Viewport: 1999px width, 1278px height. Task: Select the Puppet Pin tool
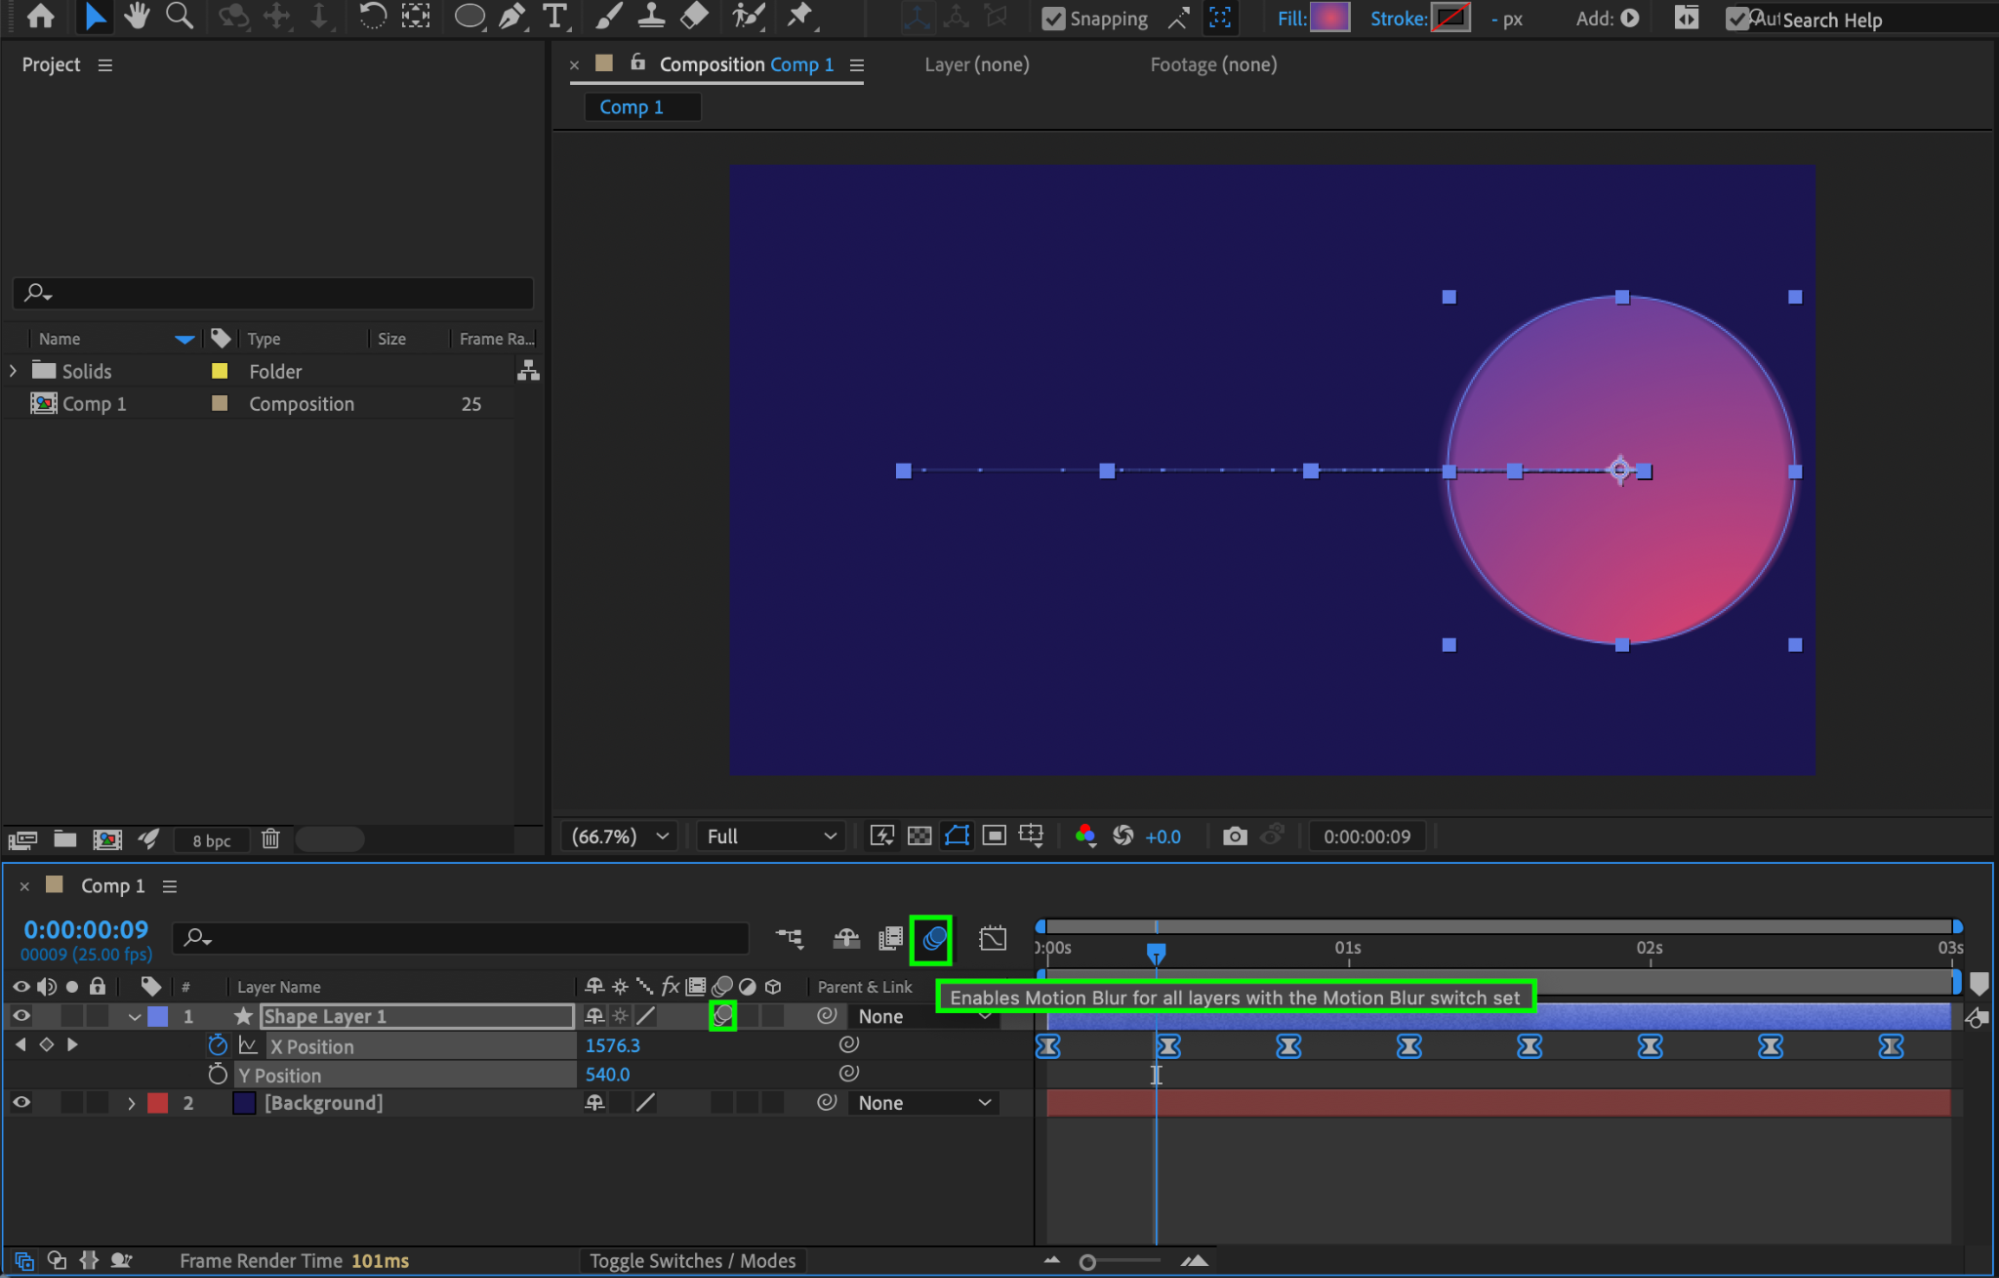click(799, 16)
